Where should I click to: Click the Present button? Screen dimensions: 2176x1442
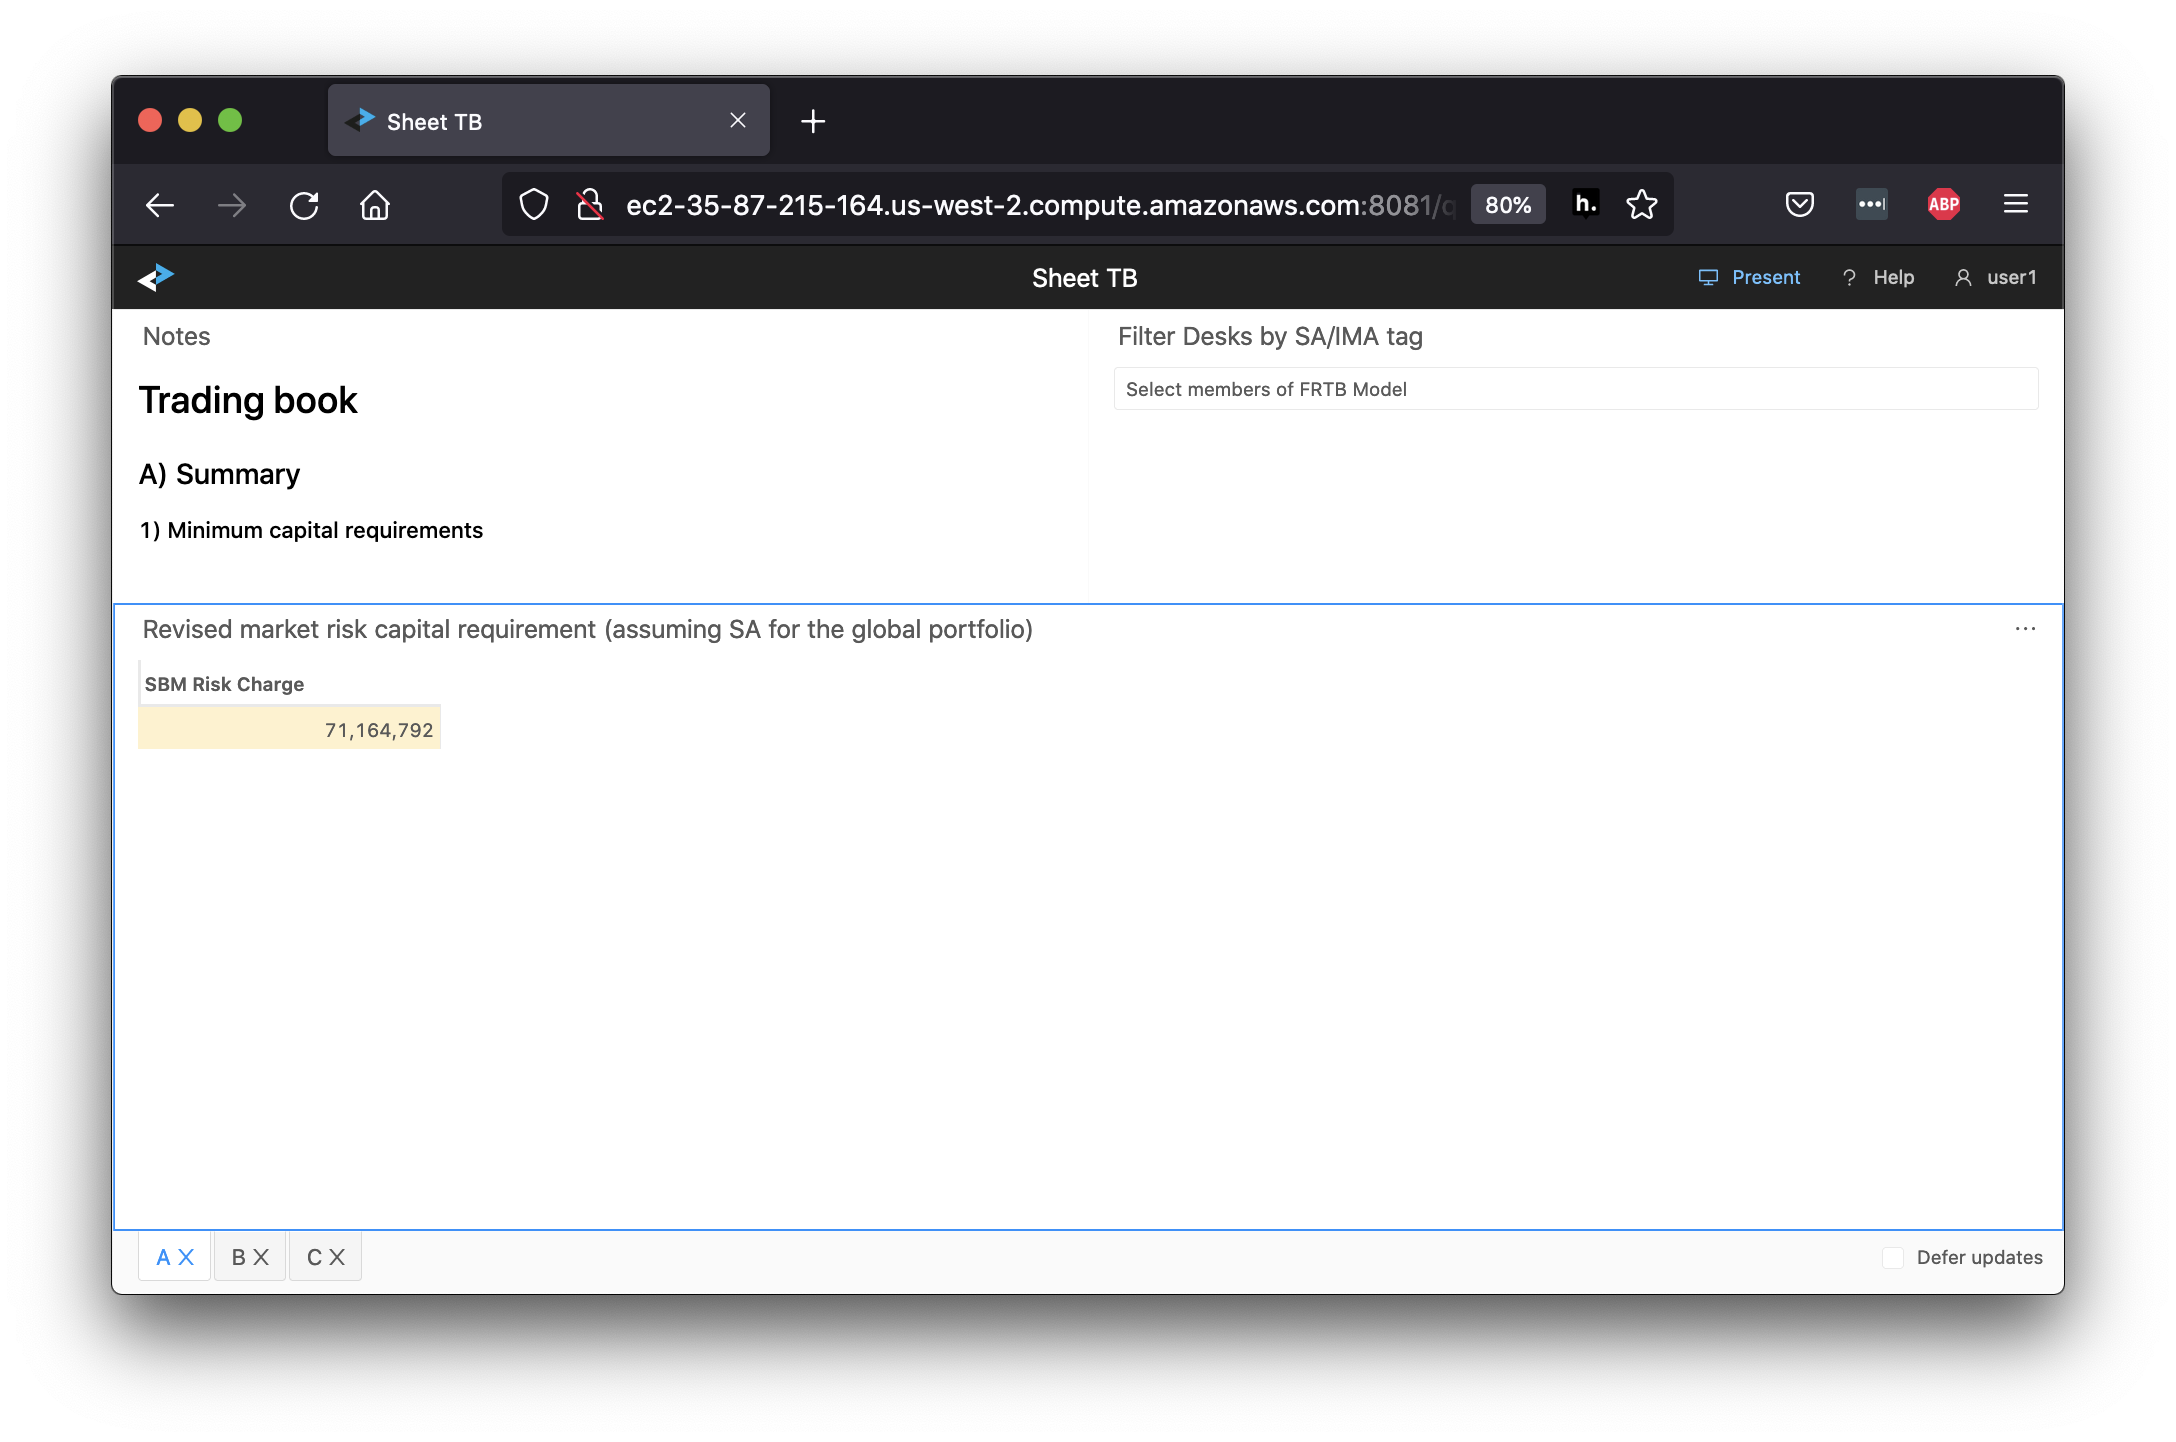tap(1749, 277)
